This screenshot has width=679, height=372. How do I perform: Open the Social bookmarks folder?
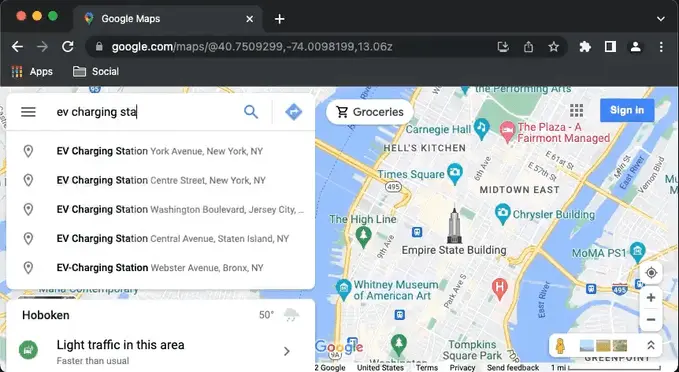(x=96, y=71)
